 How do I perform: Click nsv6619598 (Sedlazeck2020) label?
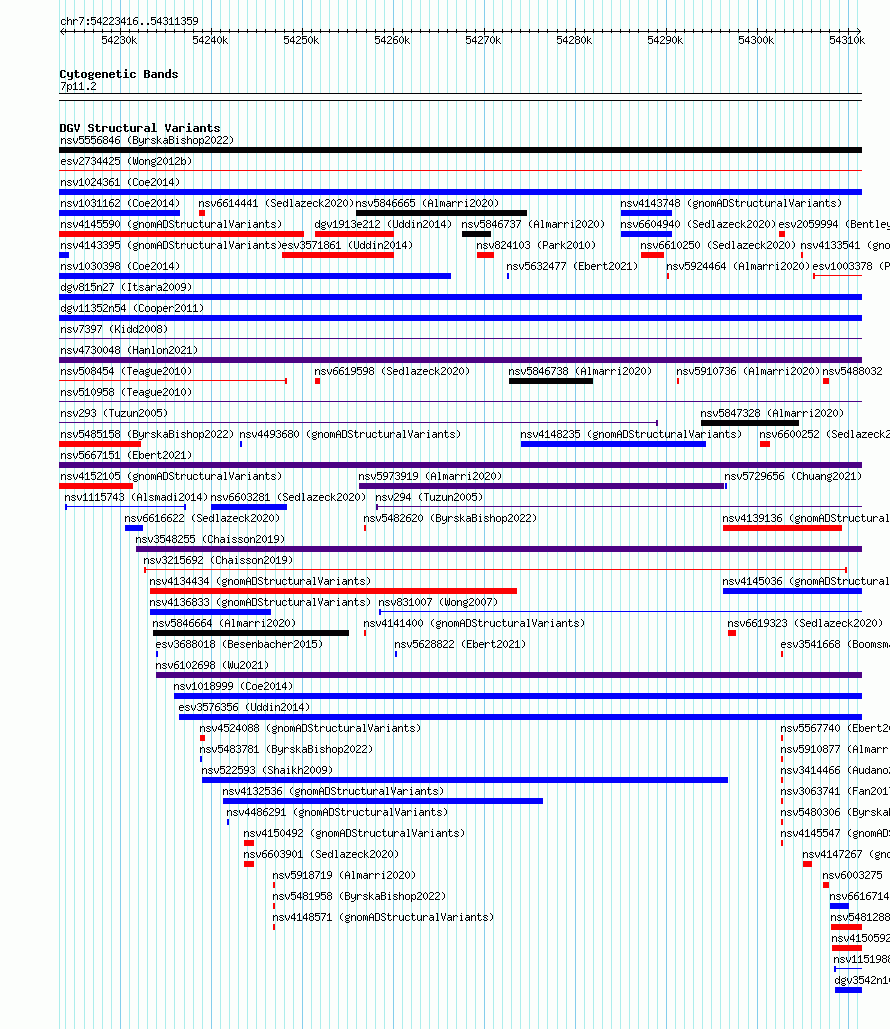pyautogui.click(x=392, y=371)
